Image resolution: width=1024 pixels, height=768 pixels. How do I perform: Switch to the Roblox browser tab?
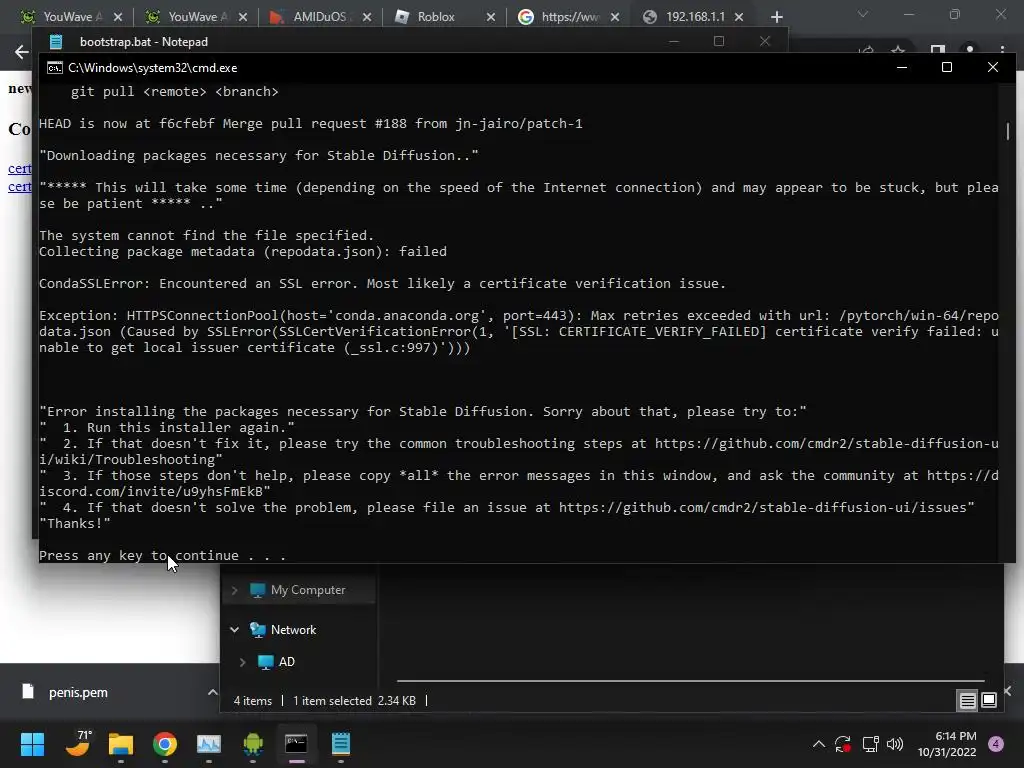pyautogui.click(x=436, y=17)
